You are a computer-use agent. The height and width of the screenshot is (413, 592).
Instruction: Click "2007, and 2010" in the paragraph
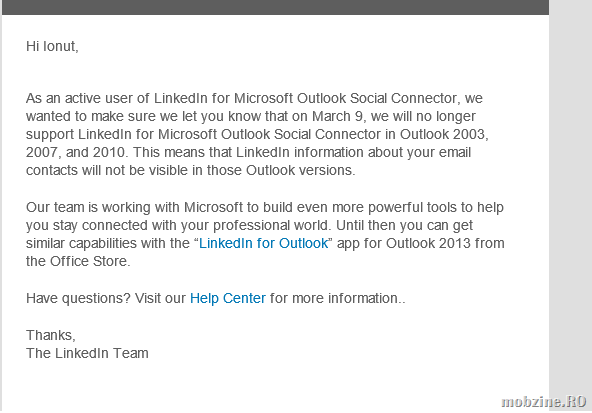tap(76, 153)
